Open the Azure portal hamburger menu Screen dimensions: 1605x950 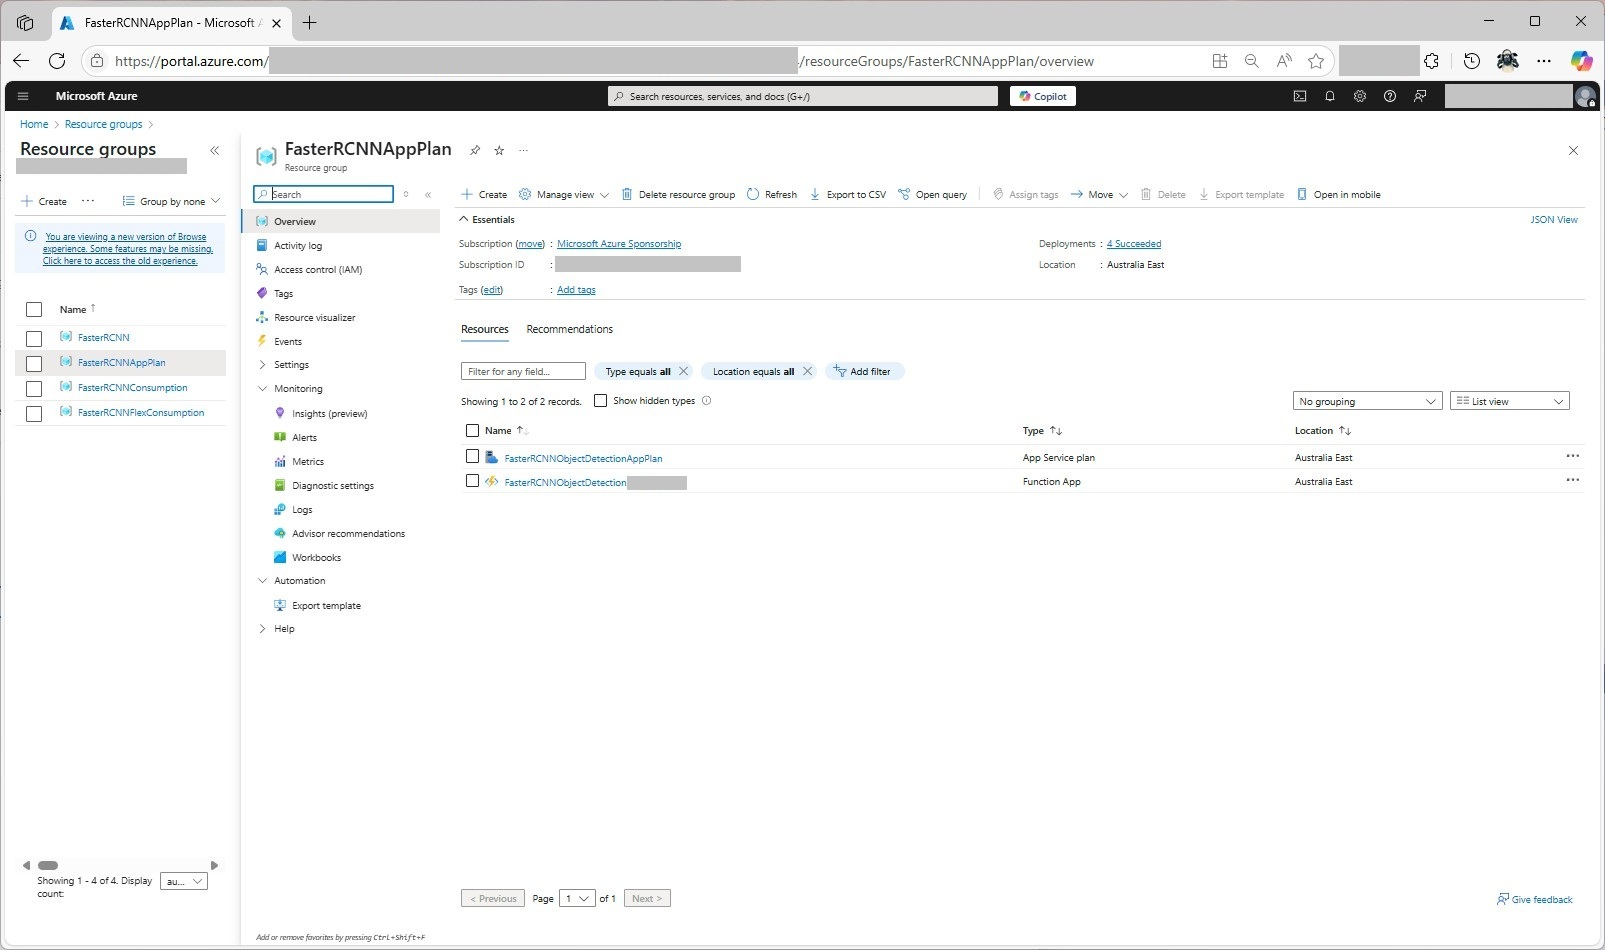23,96
